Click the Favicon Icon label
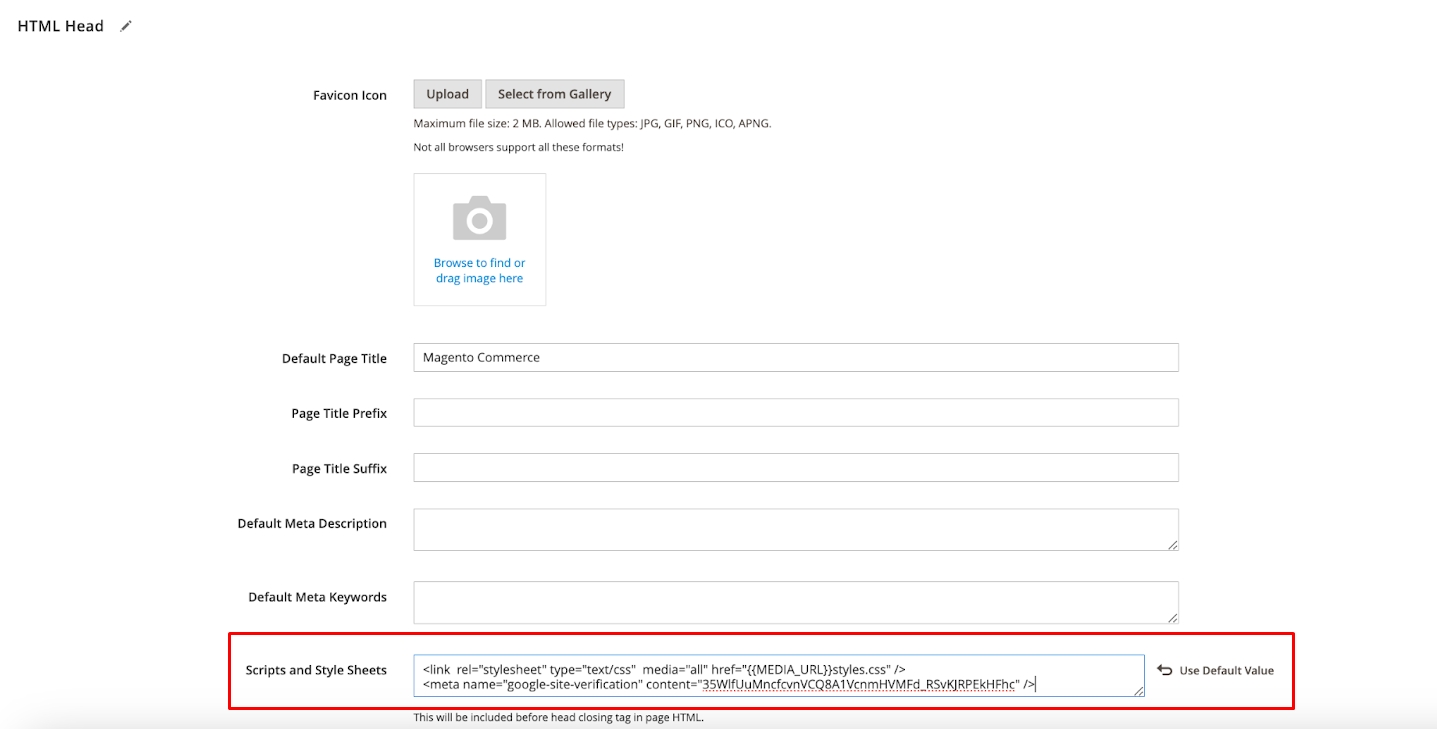The width and height of the screenshot is (1437, 729). tap(350, 96)
